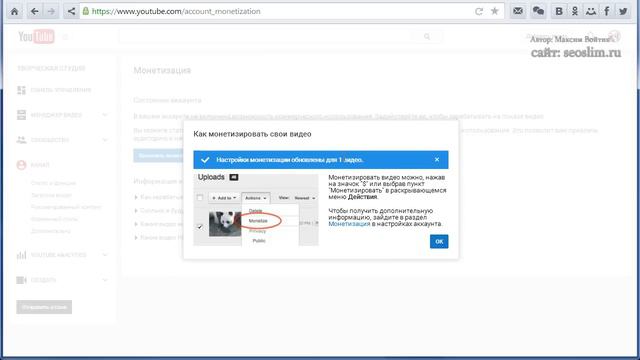Image resolution: width=640 pixels, height=360 pixels.
Task: Expand the Создать chevron
Action: pyautogui.click(x=105, y=280)
